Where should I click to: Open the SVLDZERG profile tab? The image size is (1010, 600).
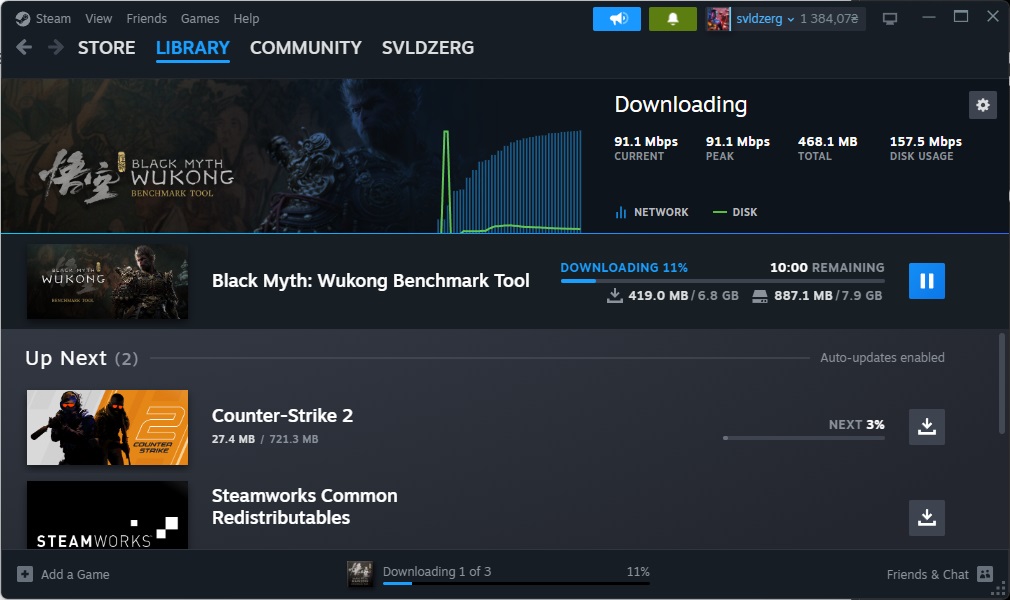pos(428,48)
